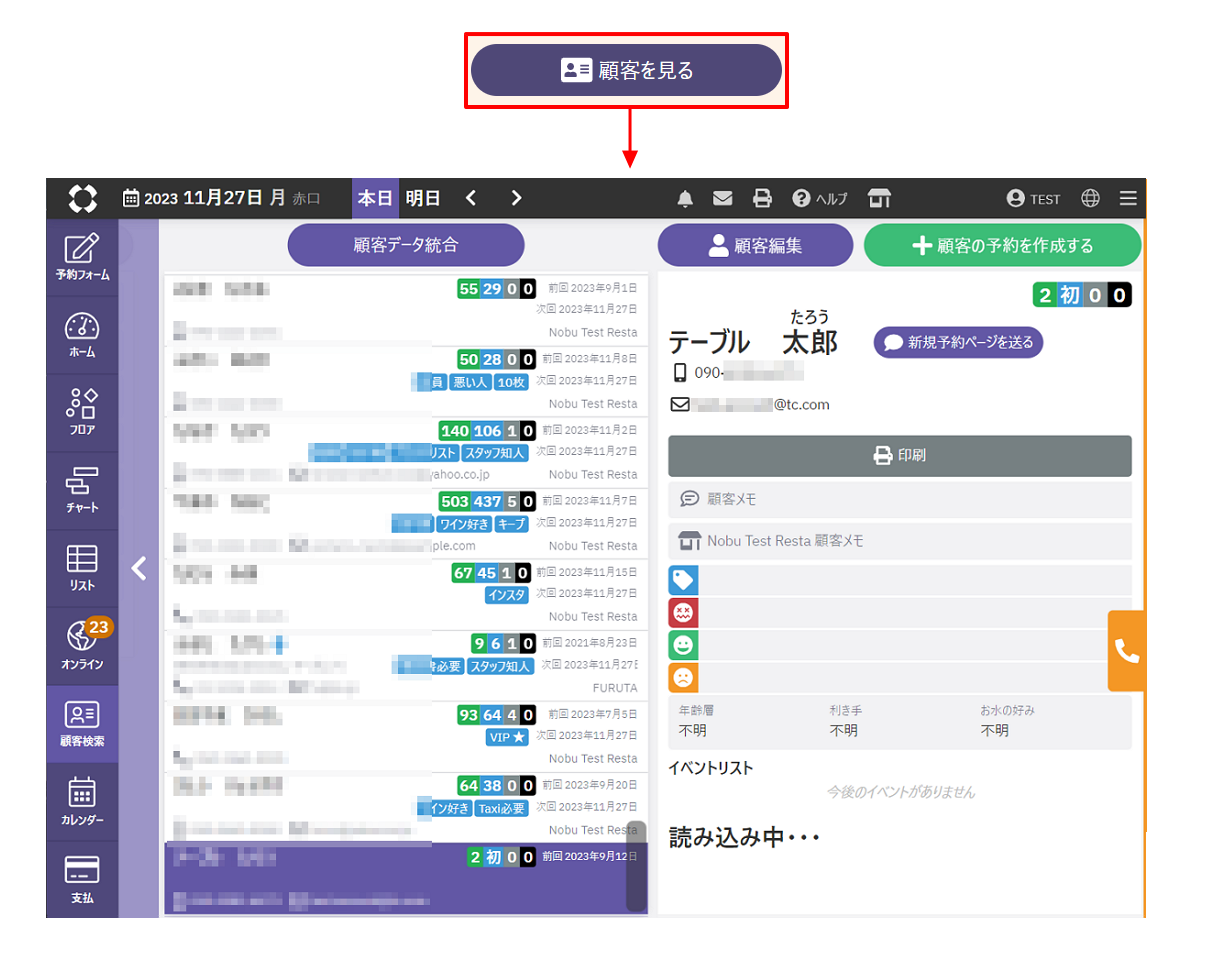The image size is (1213, 963).
Task: Go to next day arrow
Action: click(516, 198)
